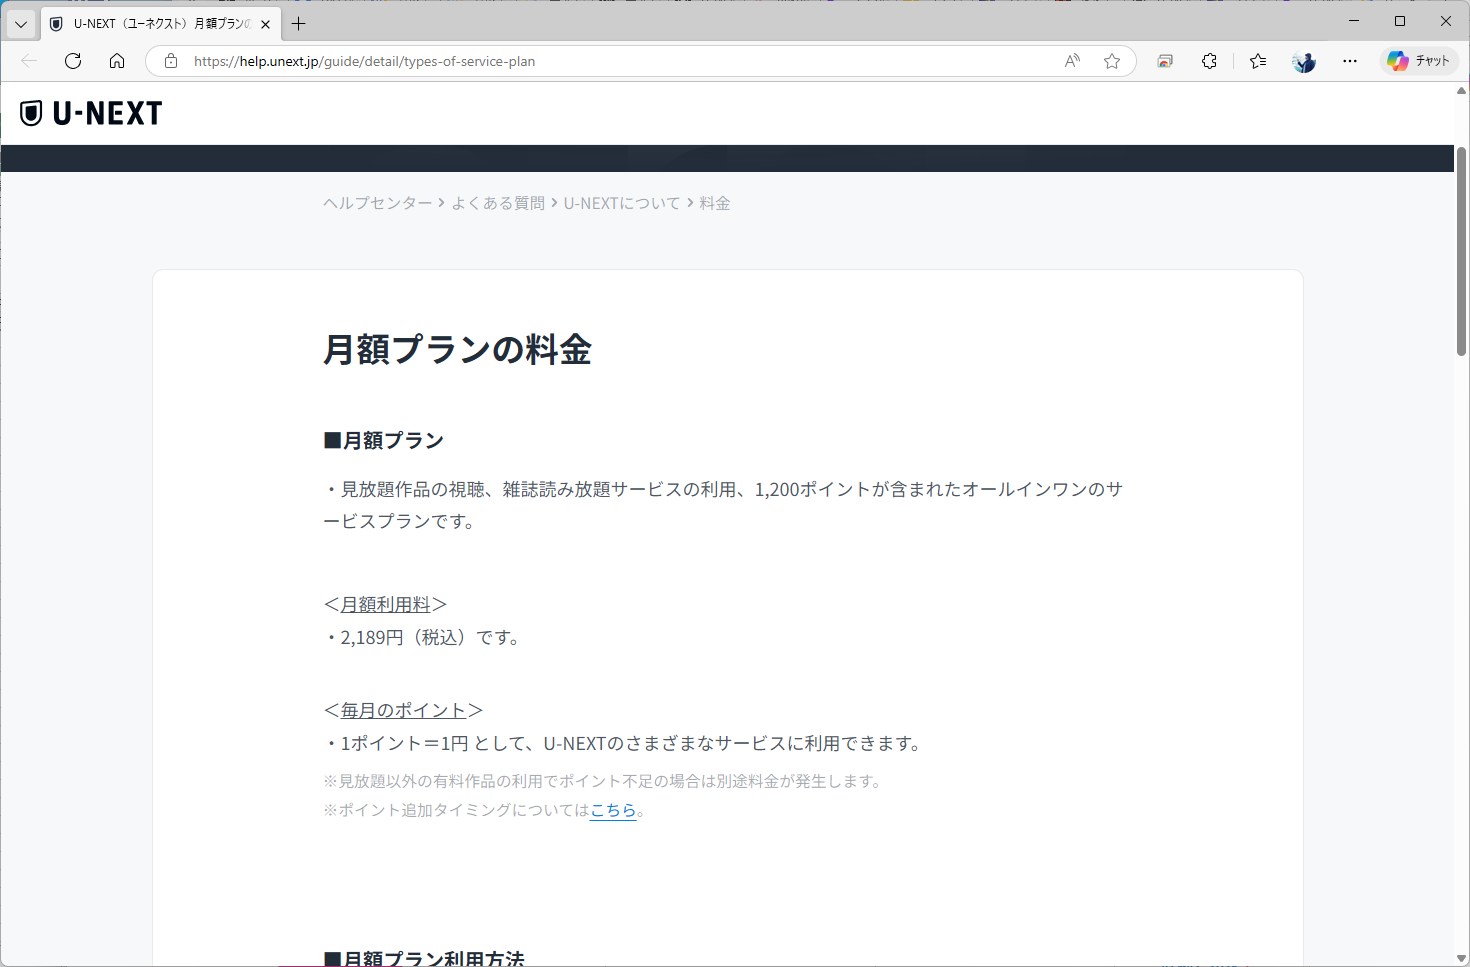Go to the browser home page

click(x=117, y=61)
